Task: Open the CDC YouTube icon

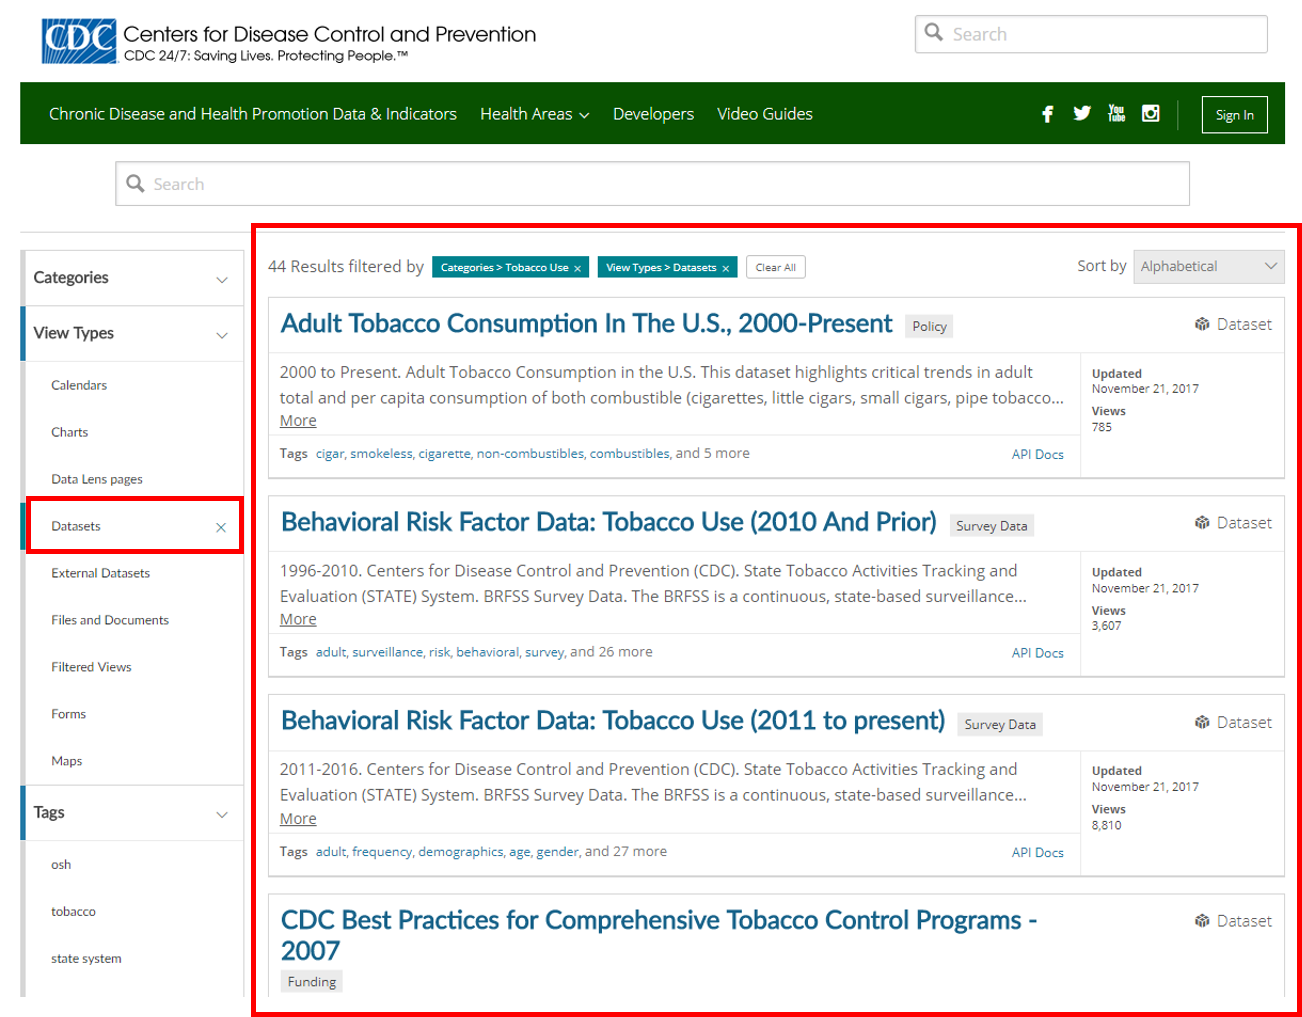Action: coord(1116,113)
